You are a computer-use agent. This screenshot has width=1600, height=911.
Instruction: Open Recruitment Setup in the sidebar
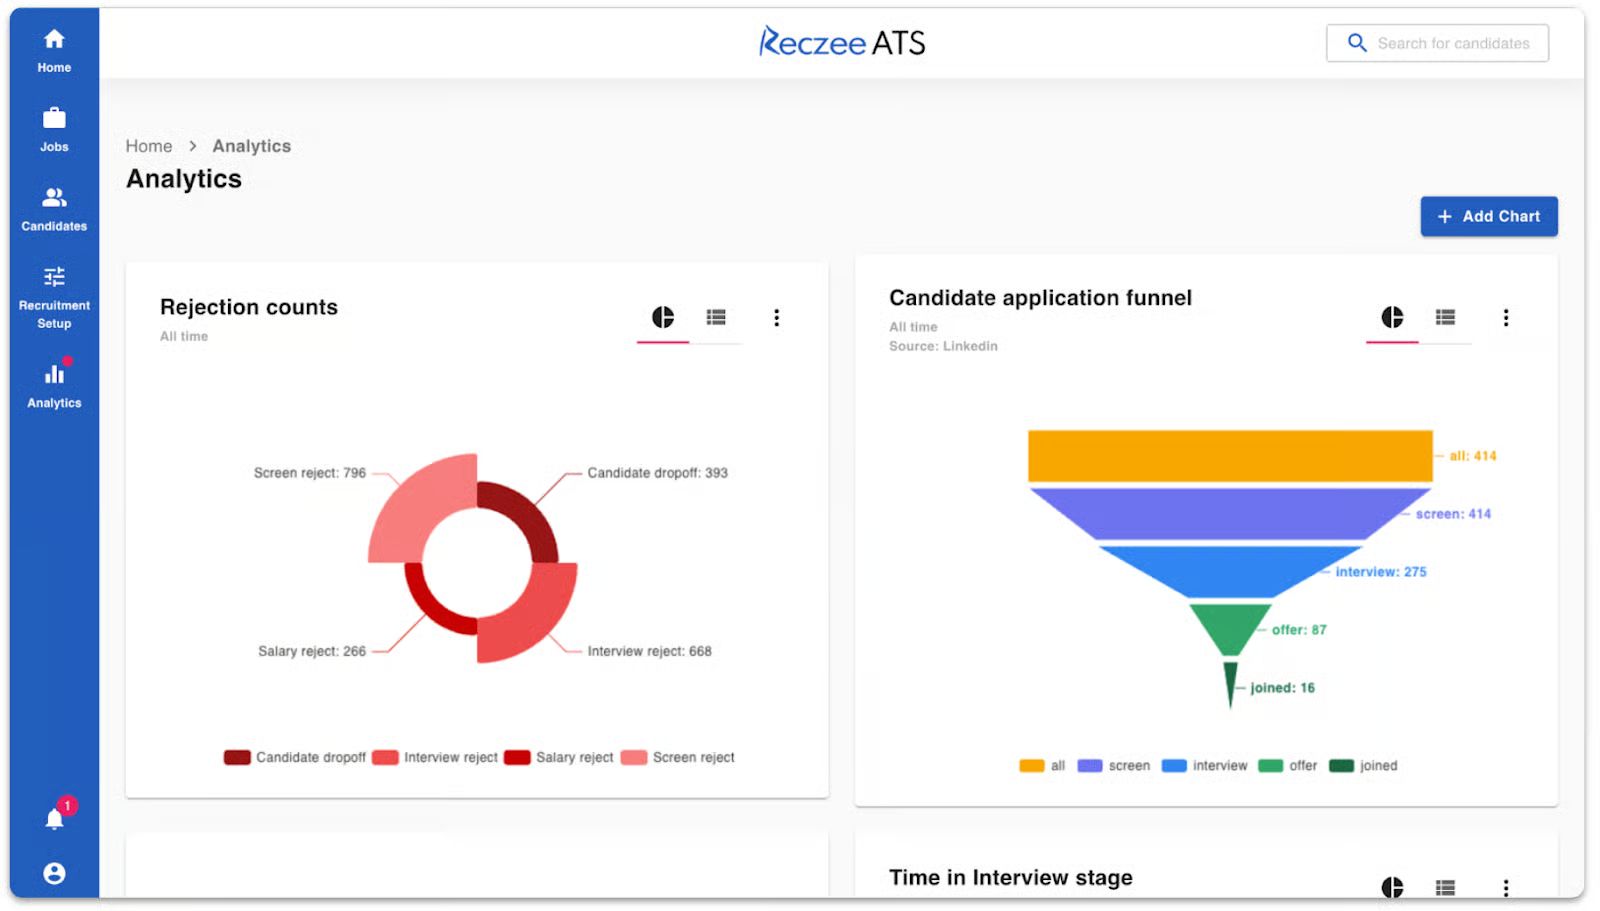tap(54, 297)
